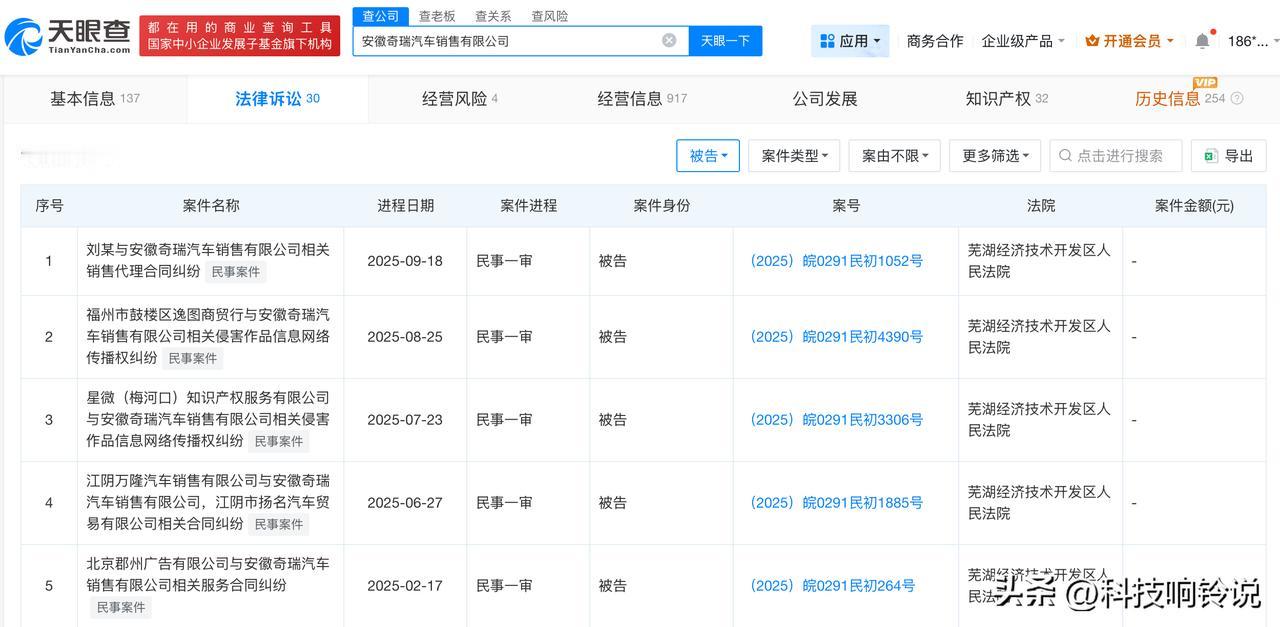1280x627 pixels.
Task: Clear the company search box via the X icon
Action: coord(668,39)
